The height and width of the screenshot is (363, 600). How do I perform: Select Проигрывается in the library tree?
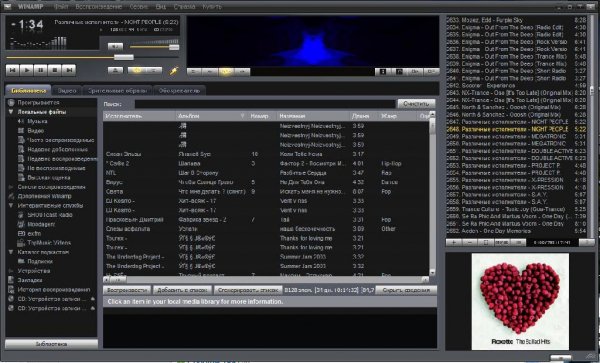(38, 103)
